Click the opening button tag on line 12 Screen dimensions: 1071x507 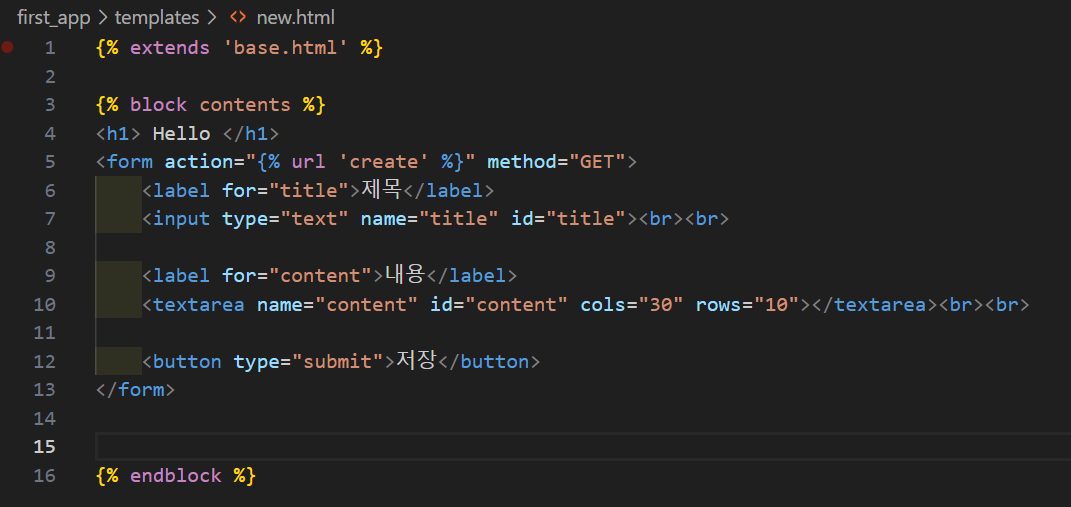tap(187, 361)
